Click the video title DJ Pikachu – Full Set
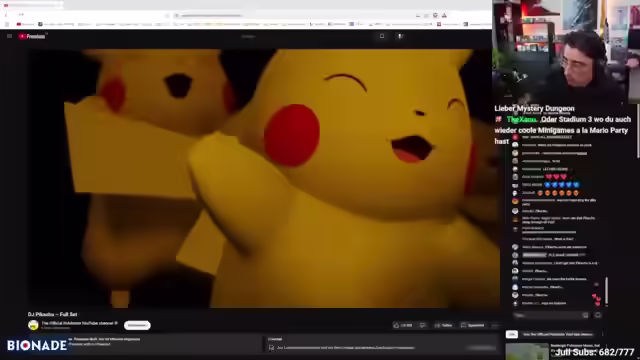 [53, 314]
